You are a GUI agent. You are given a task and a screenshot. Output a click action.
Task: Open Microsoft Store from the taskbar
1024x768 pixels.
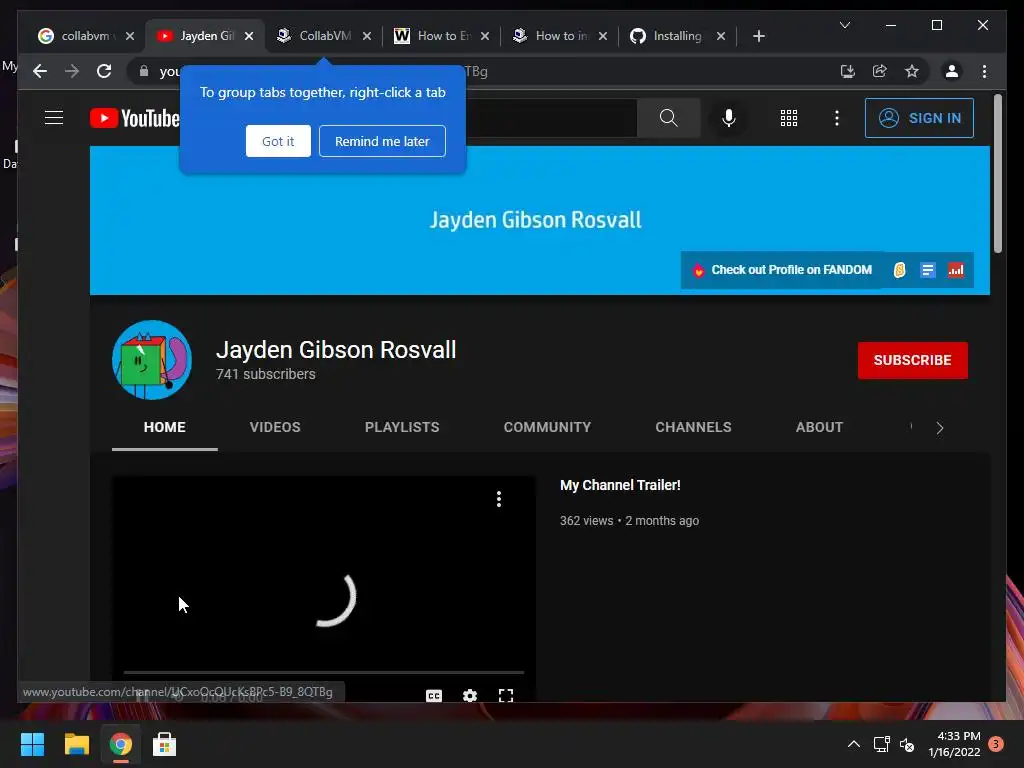164,744
